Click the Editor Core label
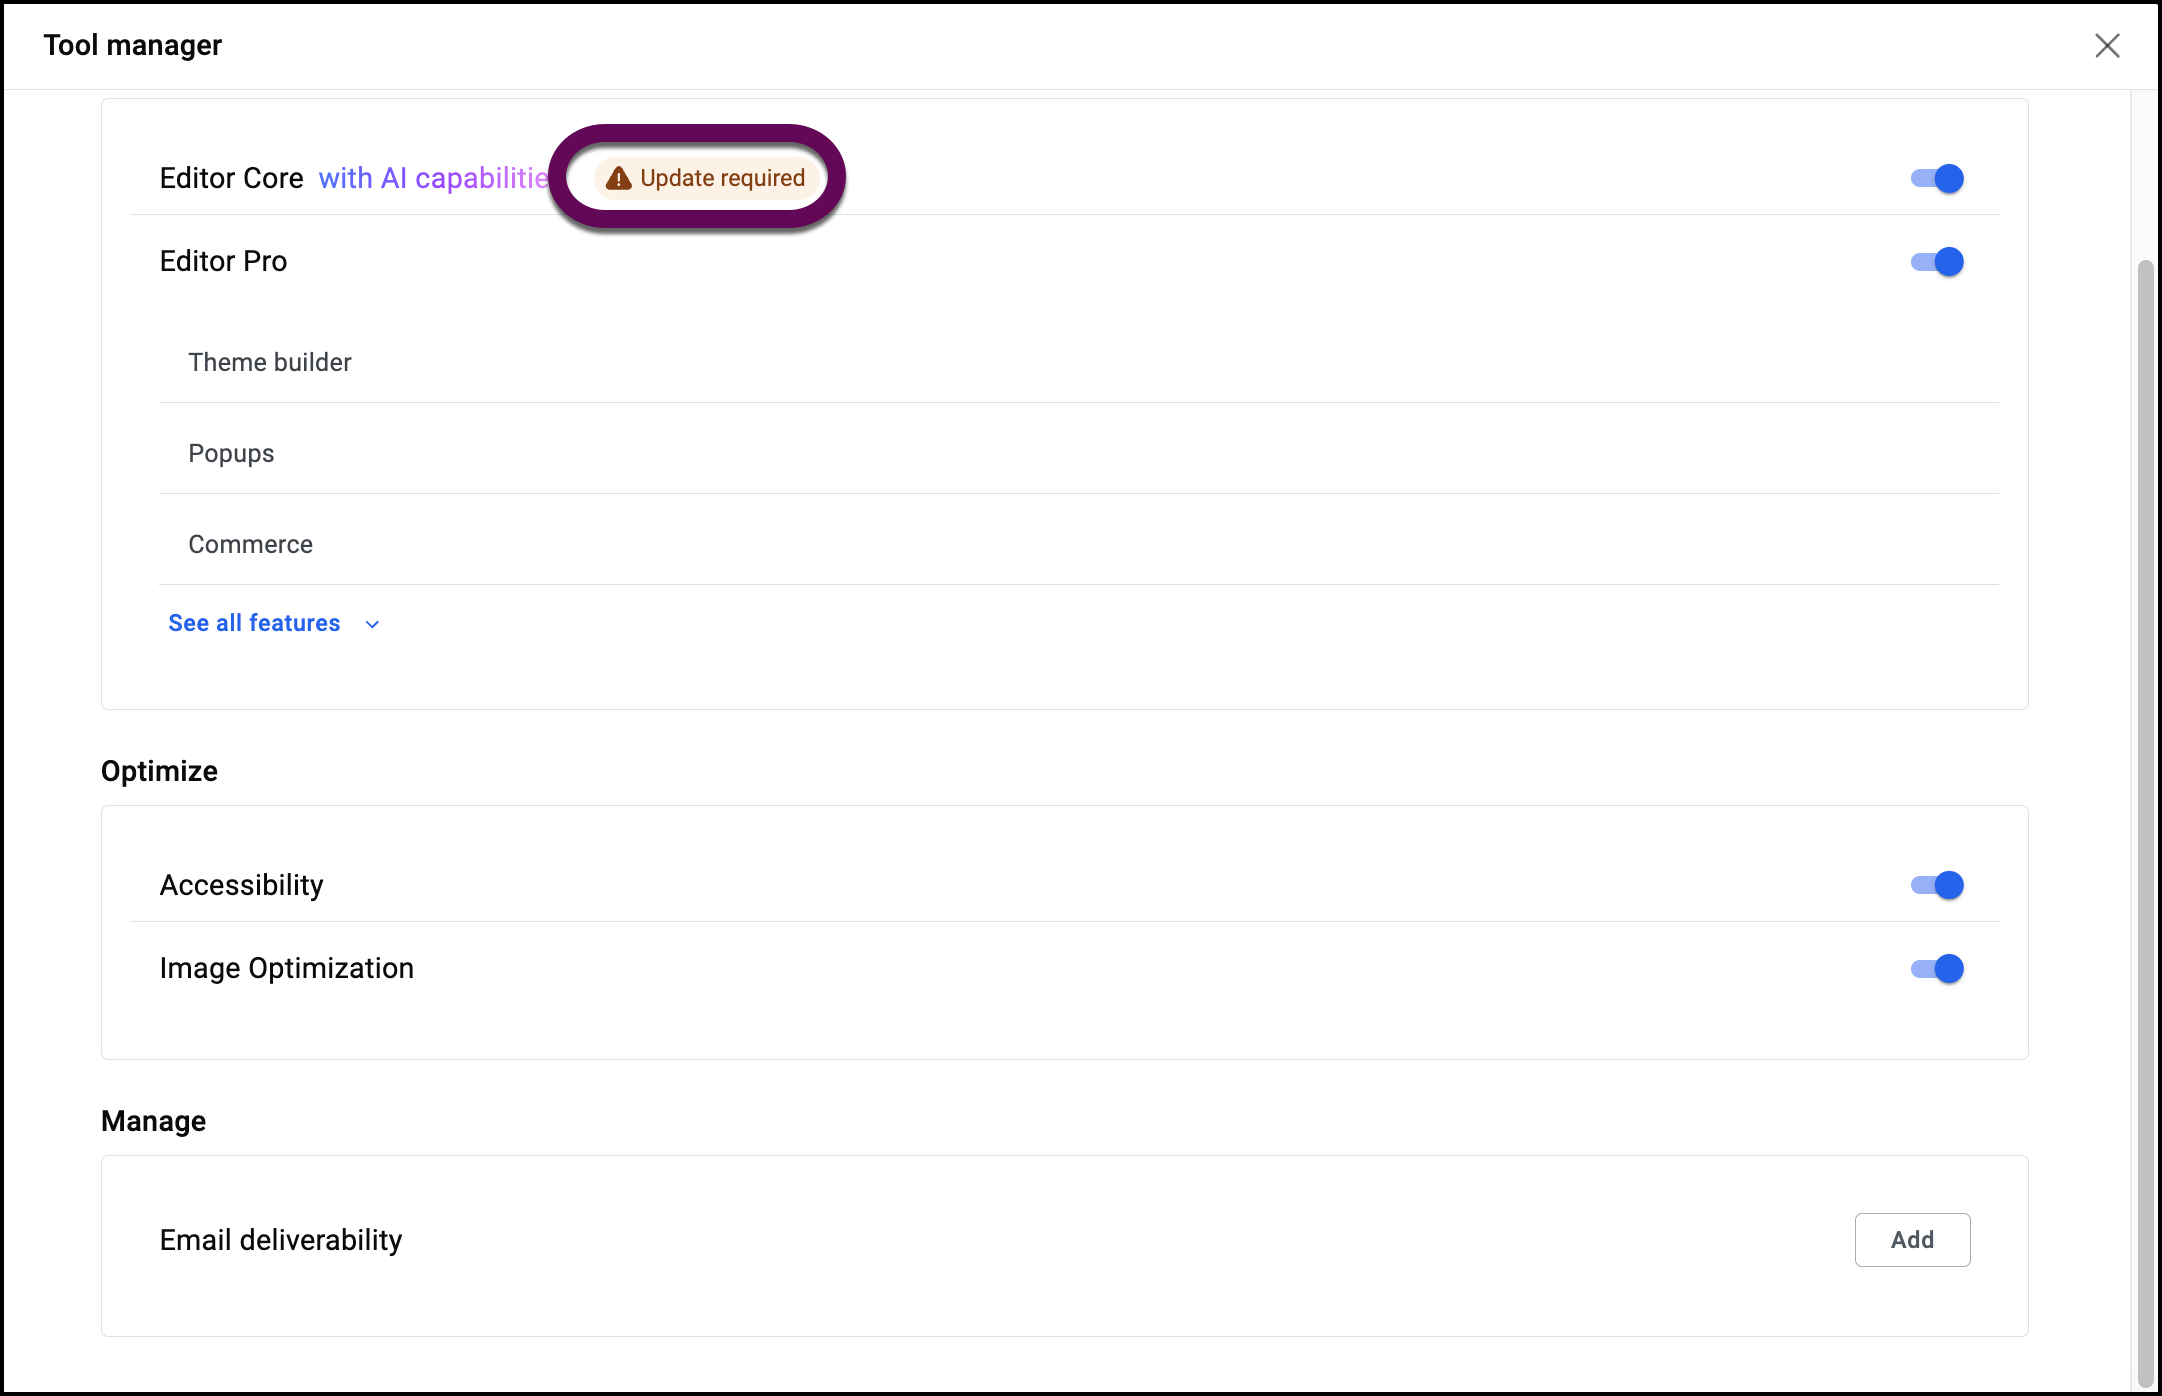Screen dimensions: 2162x1396 coord(231,178)
